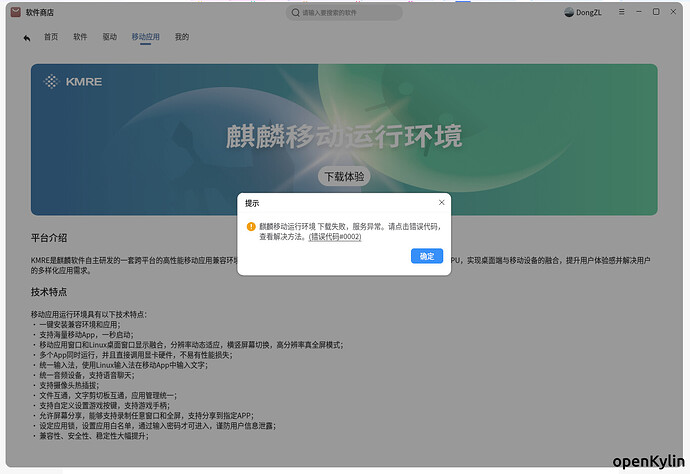Select the 移动应用 tab

tap(146, 37)
